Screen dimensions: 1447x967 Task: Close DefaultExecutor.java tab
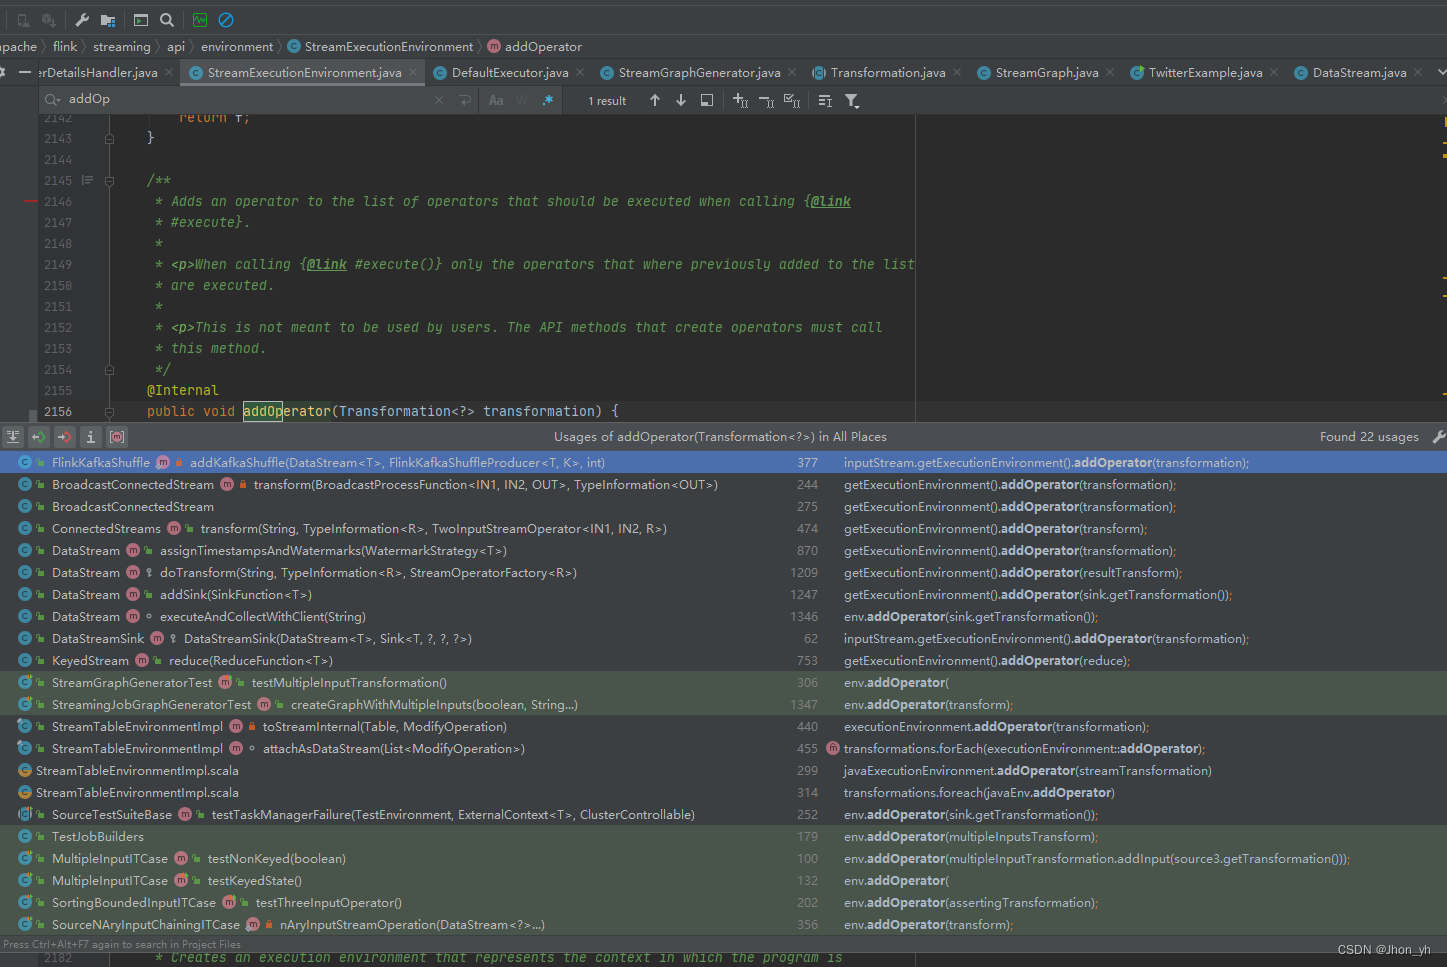580,72
